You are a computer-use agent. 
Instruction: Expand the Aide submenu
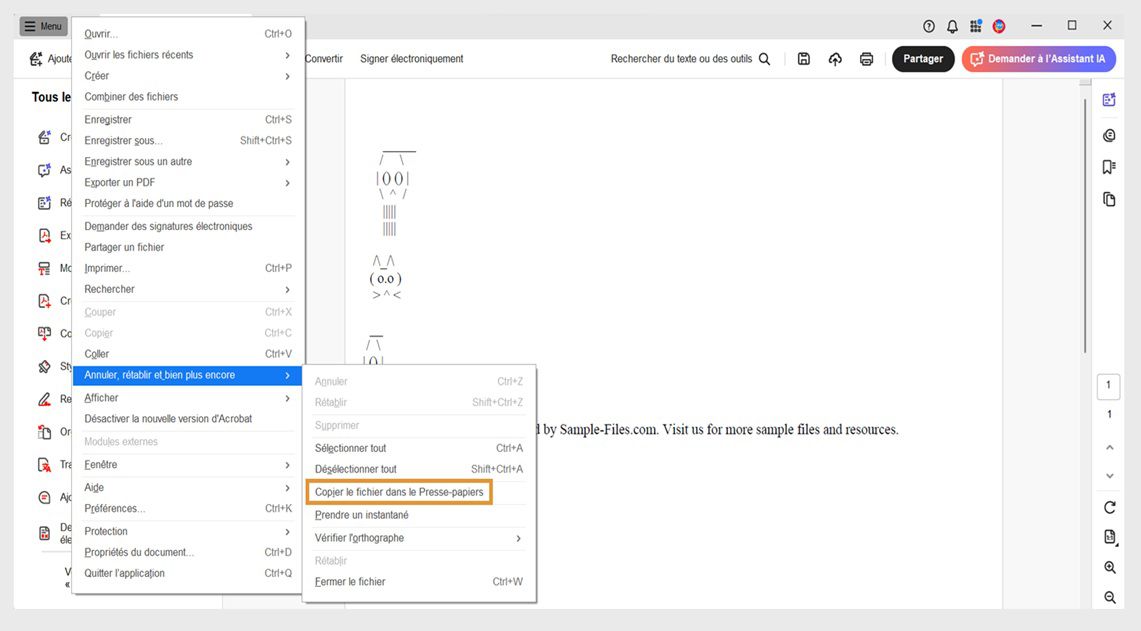pos(188,488)
